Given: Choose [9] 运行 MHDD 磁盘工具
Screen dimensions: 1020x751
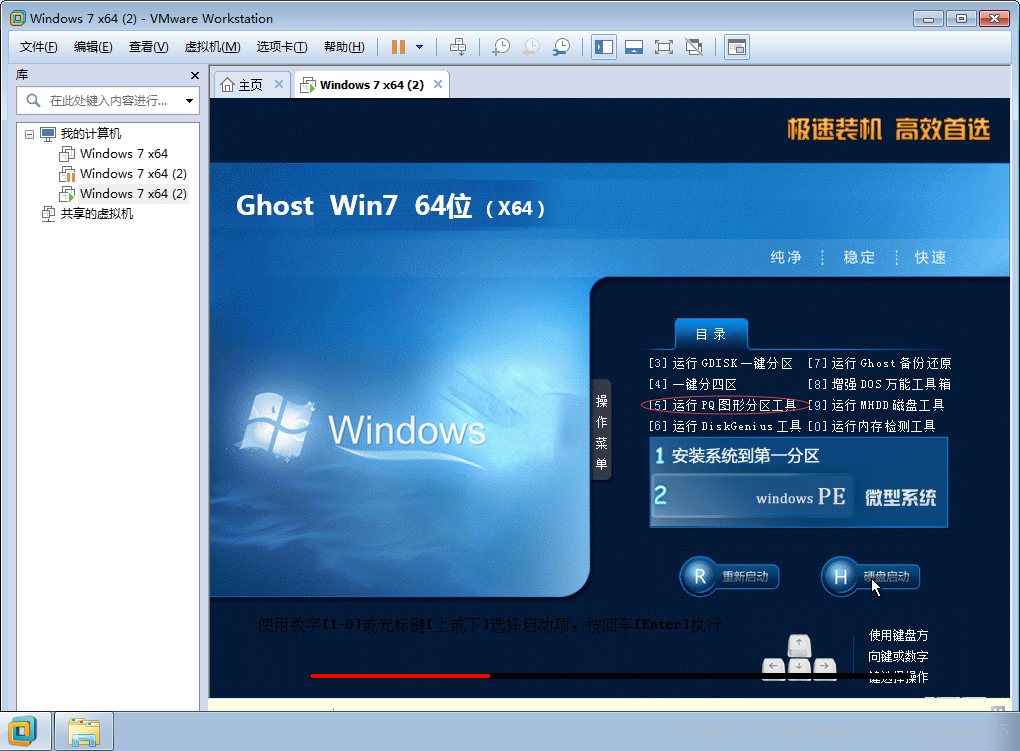Looking at the screenshot, I should (876, 405).
